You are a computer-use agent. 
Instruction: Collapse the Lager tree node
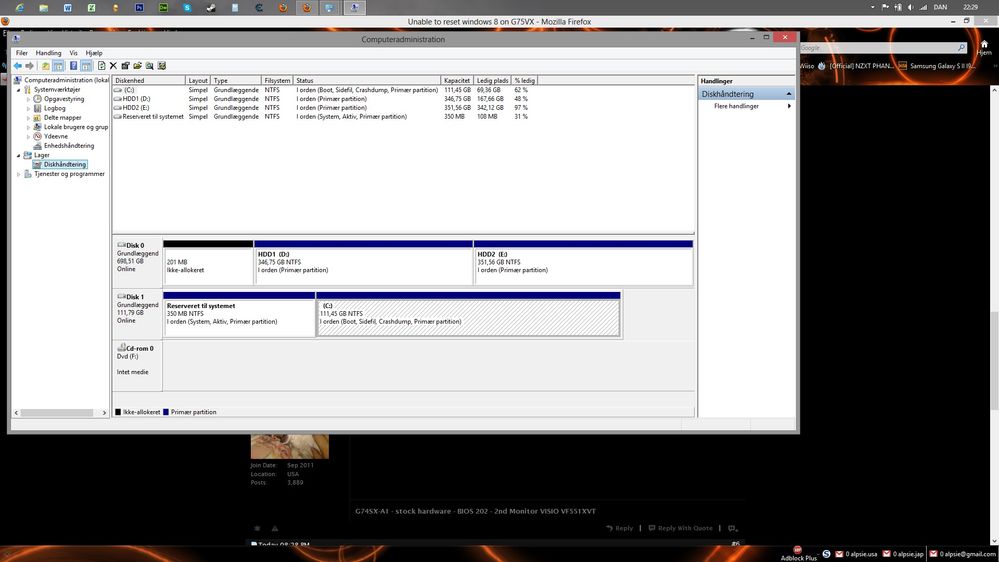[x=18, y=155]
